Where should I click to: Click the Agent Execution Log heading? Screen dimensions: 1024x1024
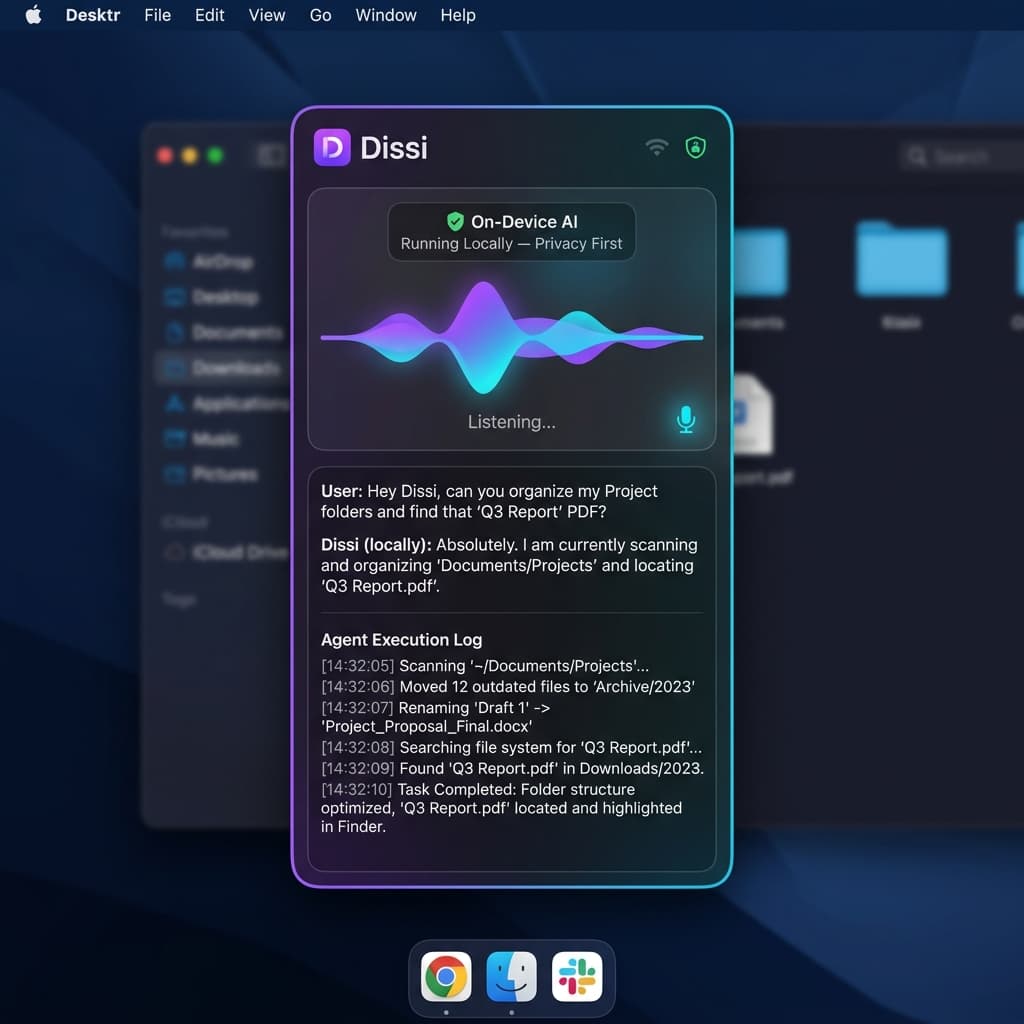coord(402,639)
